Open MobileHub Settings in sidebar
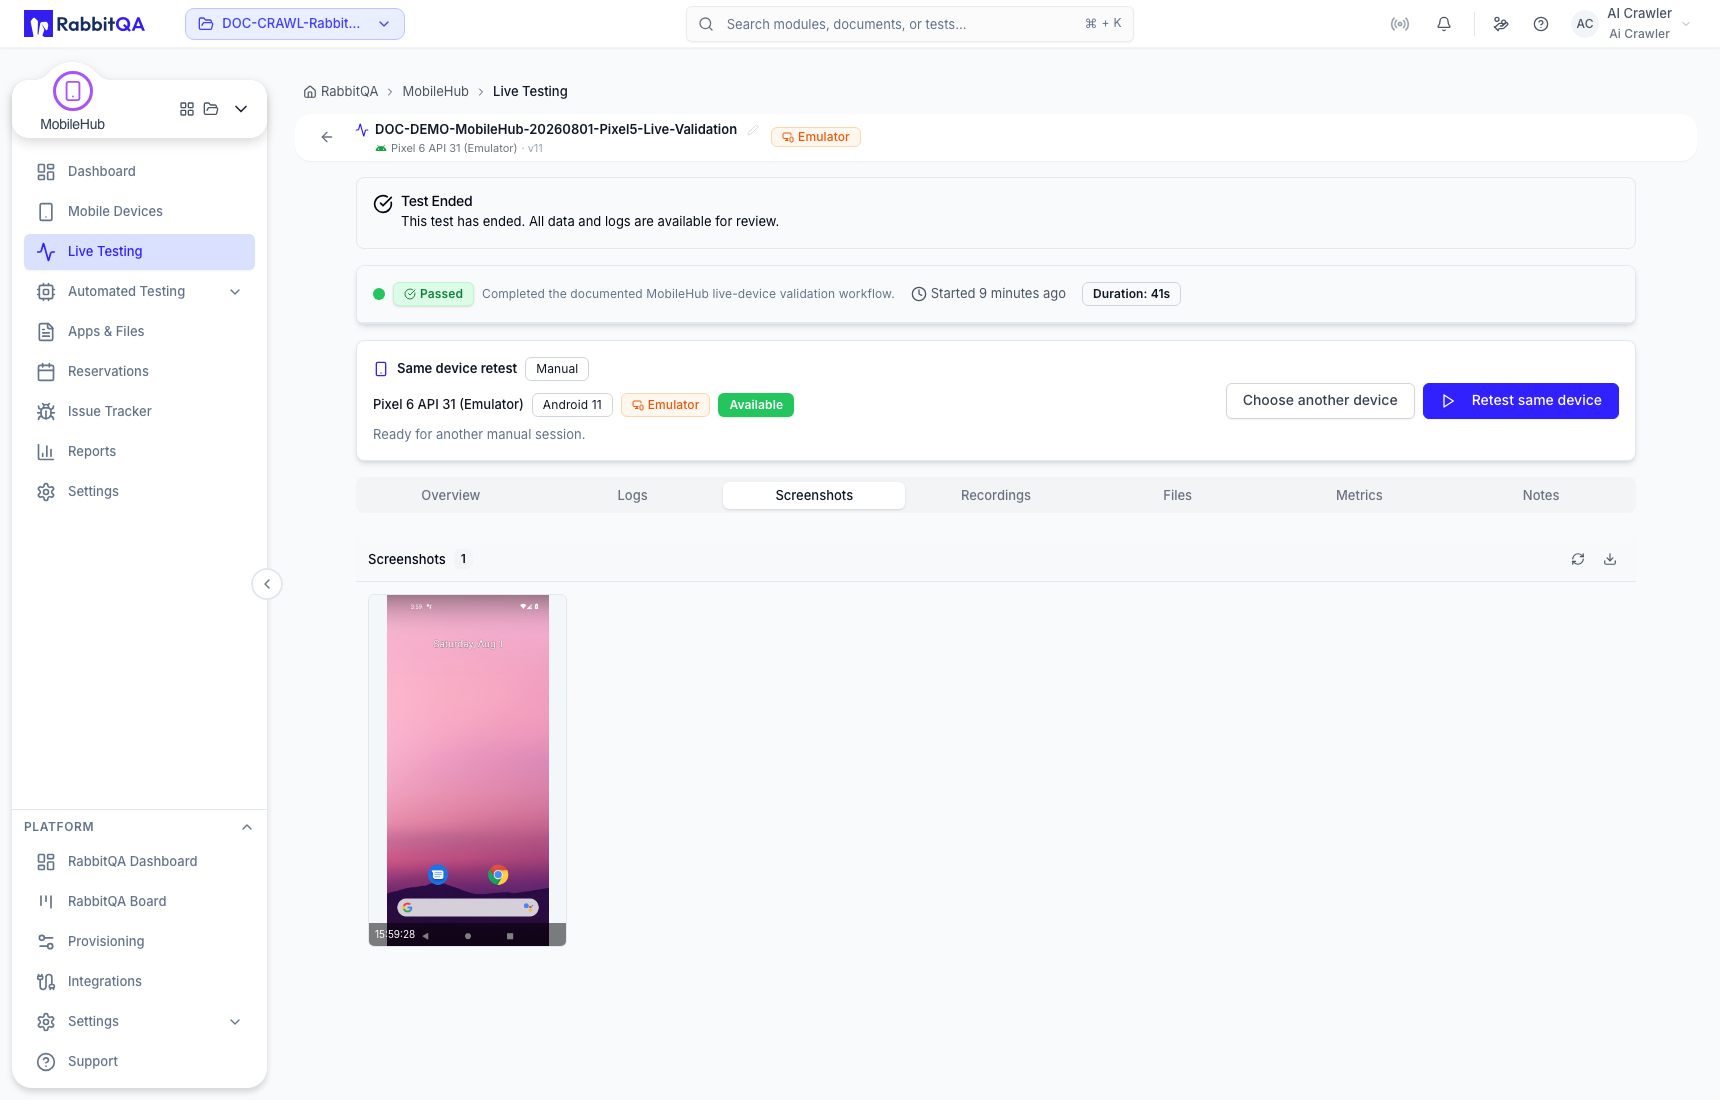The height and width of the screenshot is (1100, 1720). (139, 491)
